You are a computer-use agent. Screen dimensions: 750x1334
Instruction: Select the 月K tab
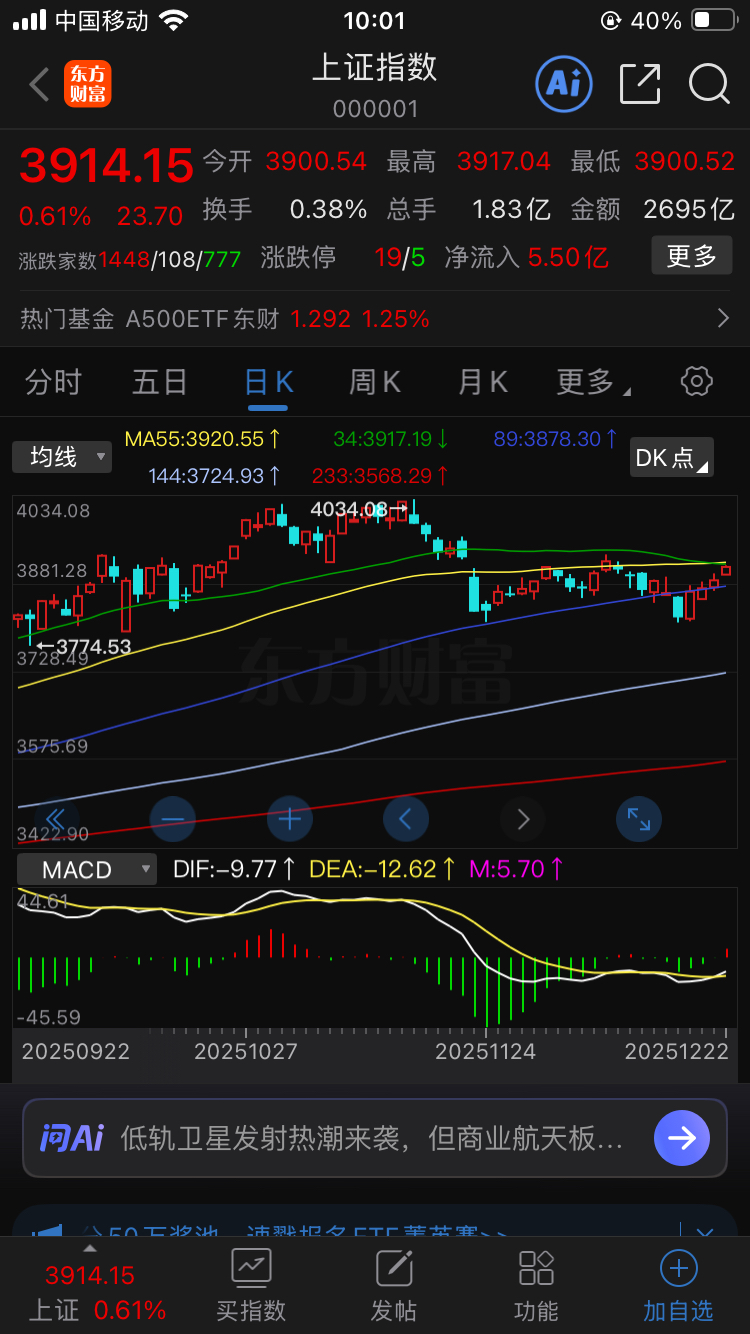click(x=483, y=382)
